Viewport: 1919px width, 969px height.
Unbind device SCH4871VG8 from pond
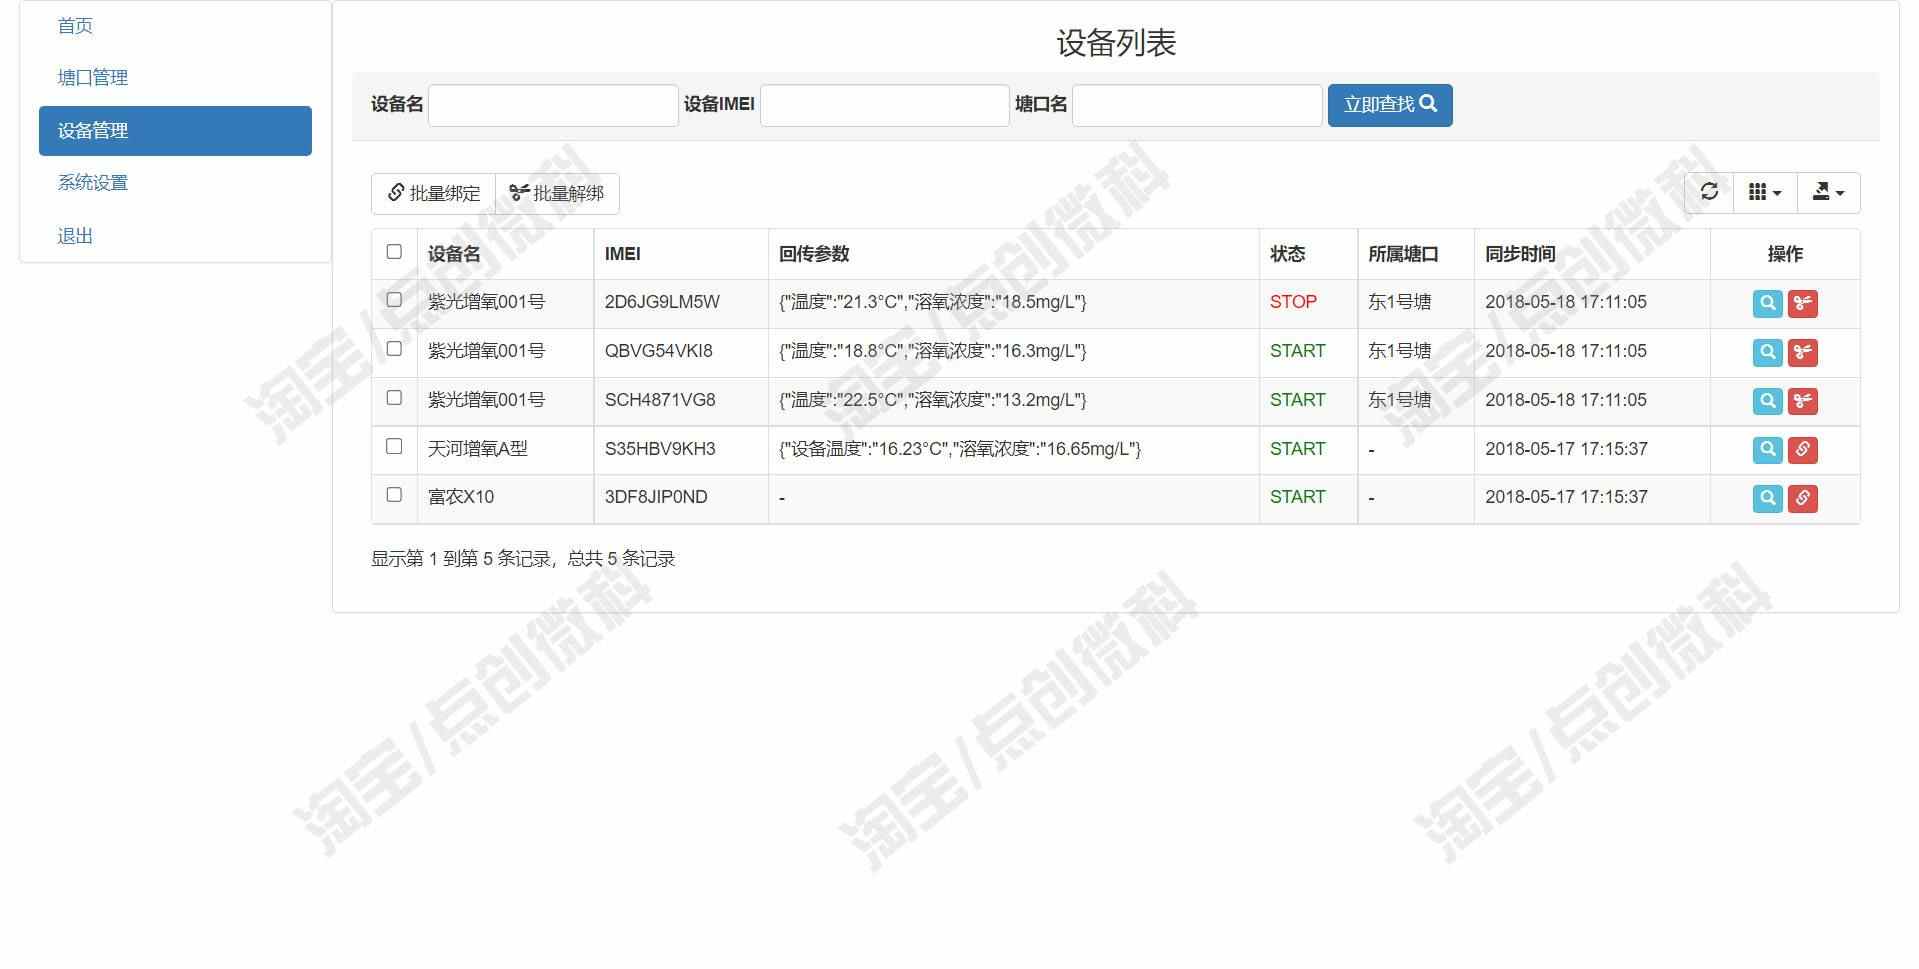[x=1802, y=401]
